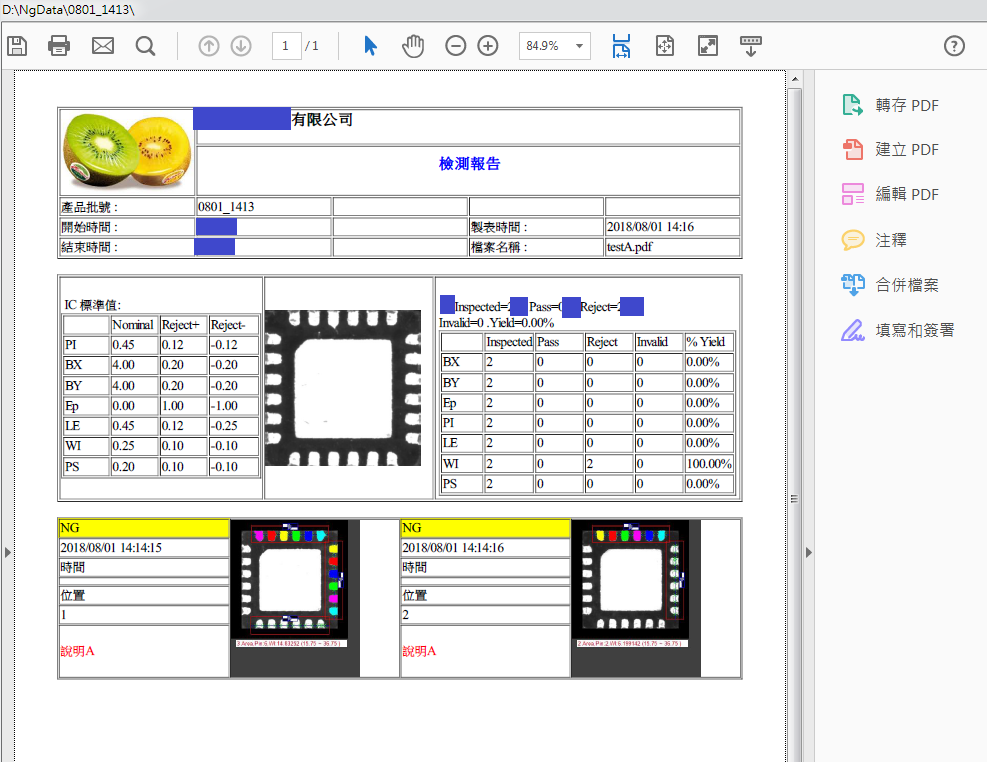The image size is (987, 762).
Task: Click the scrollbar up arrow
Action: click(x=795, y=79)
